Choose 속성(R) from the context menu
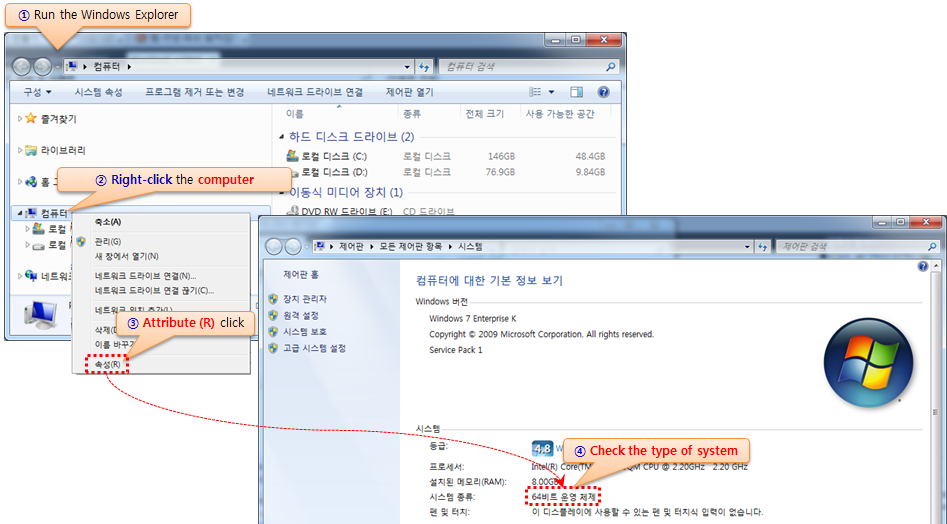947x524 pixels. point(107,365)
